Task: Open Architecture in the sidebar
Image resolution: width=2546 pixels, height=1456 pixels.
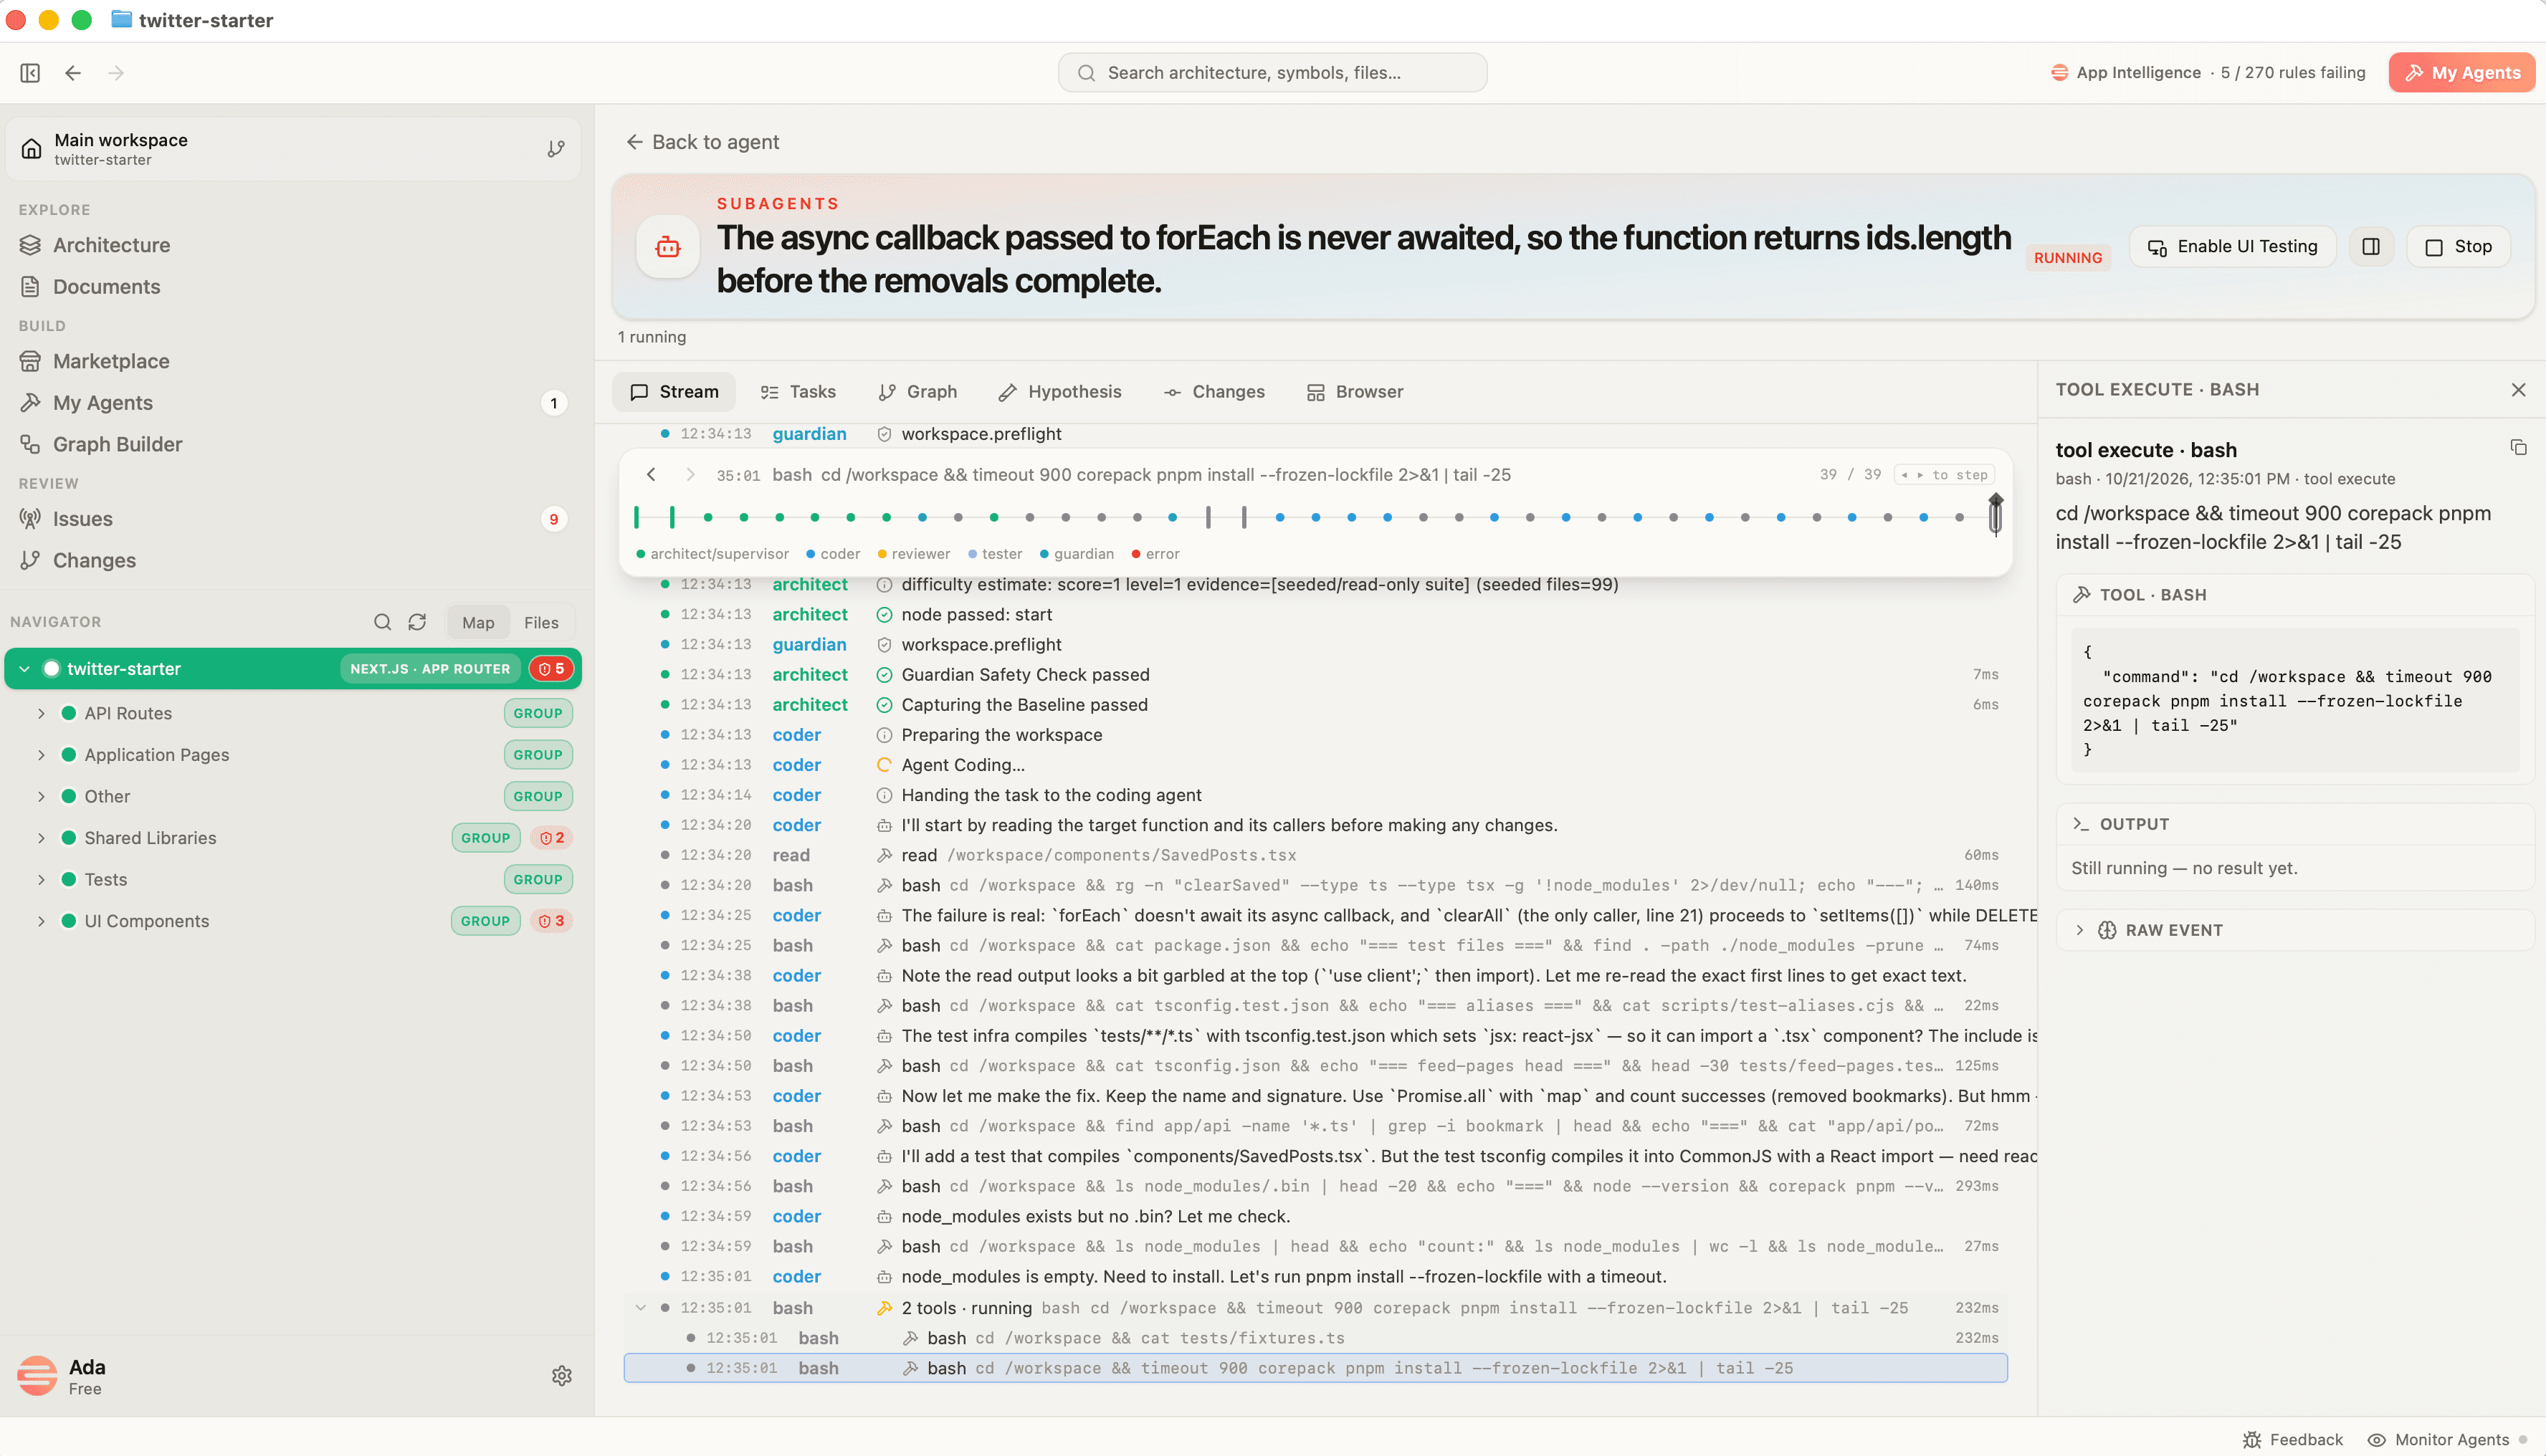Action: pos(111,245)
